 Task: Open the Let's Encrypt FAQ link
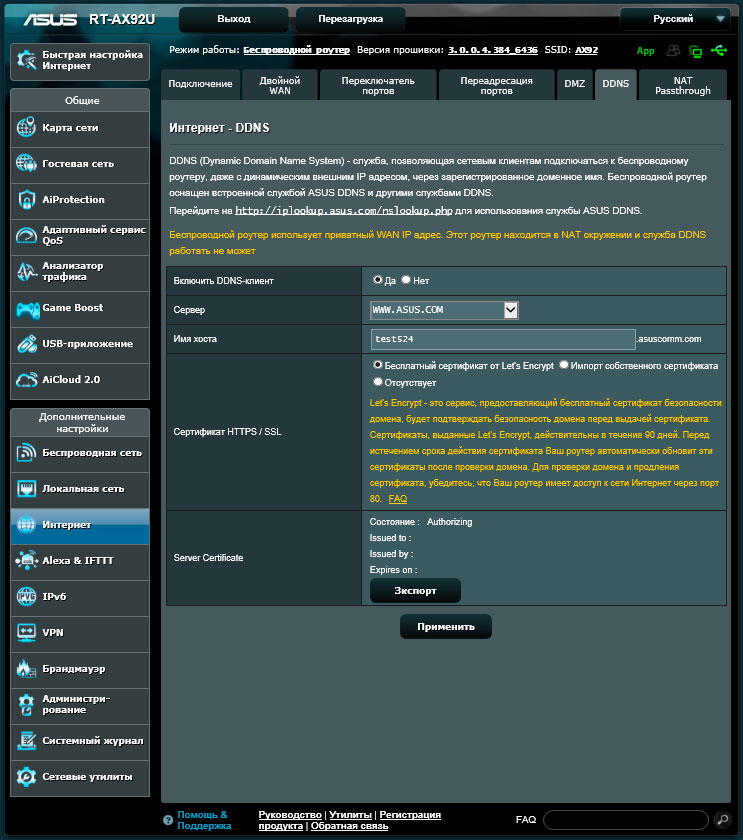click(x=397, y=499)
